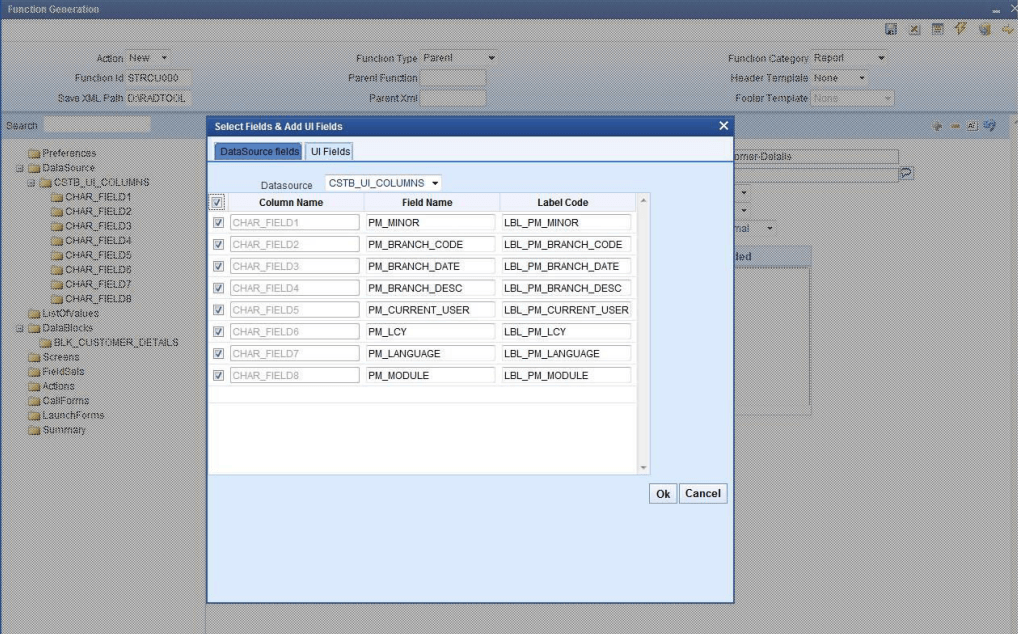Screen dimensions: 1018x634
Task: Click the blue refresh icon beside the search bar
Action: (989, 125)
